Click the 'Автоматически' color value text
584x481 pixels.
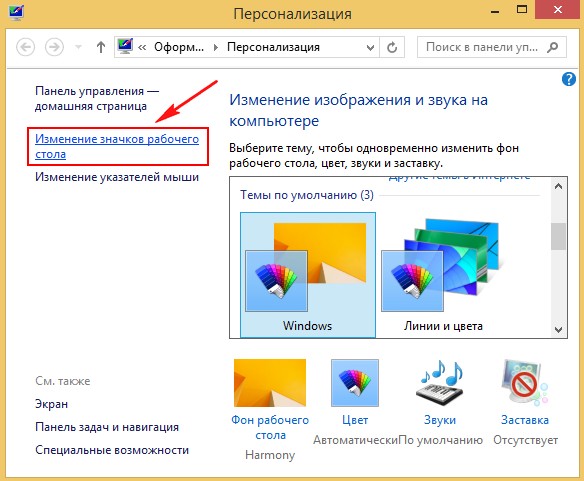355,440
